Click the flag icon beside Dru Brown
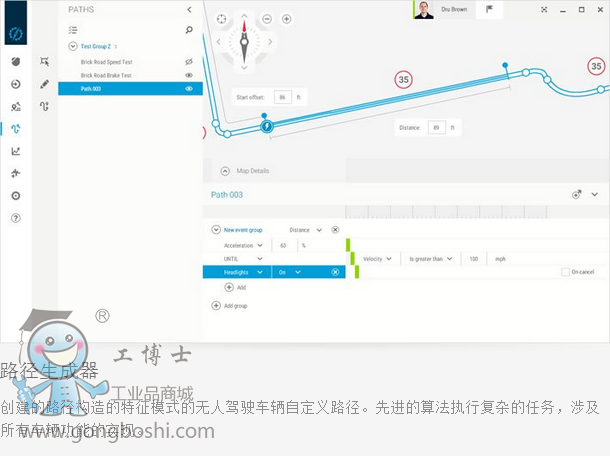Viewport: 610px width, 456px height. point(489,9)
